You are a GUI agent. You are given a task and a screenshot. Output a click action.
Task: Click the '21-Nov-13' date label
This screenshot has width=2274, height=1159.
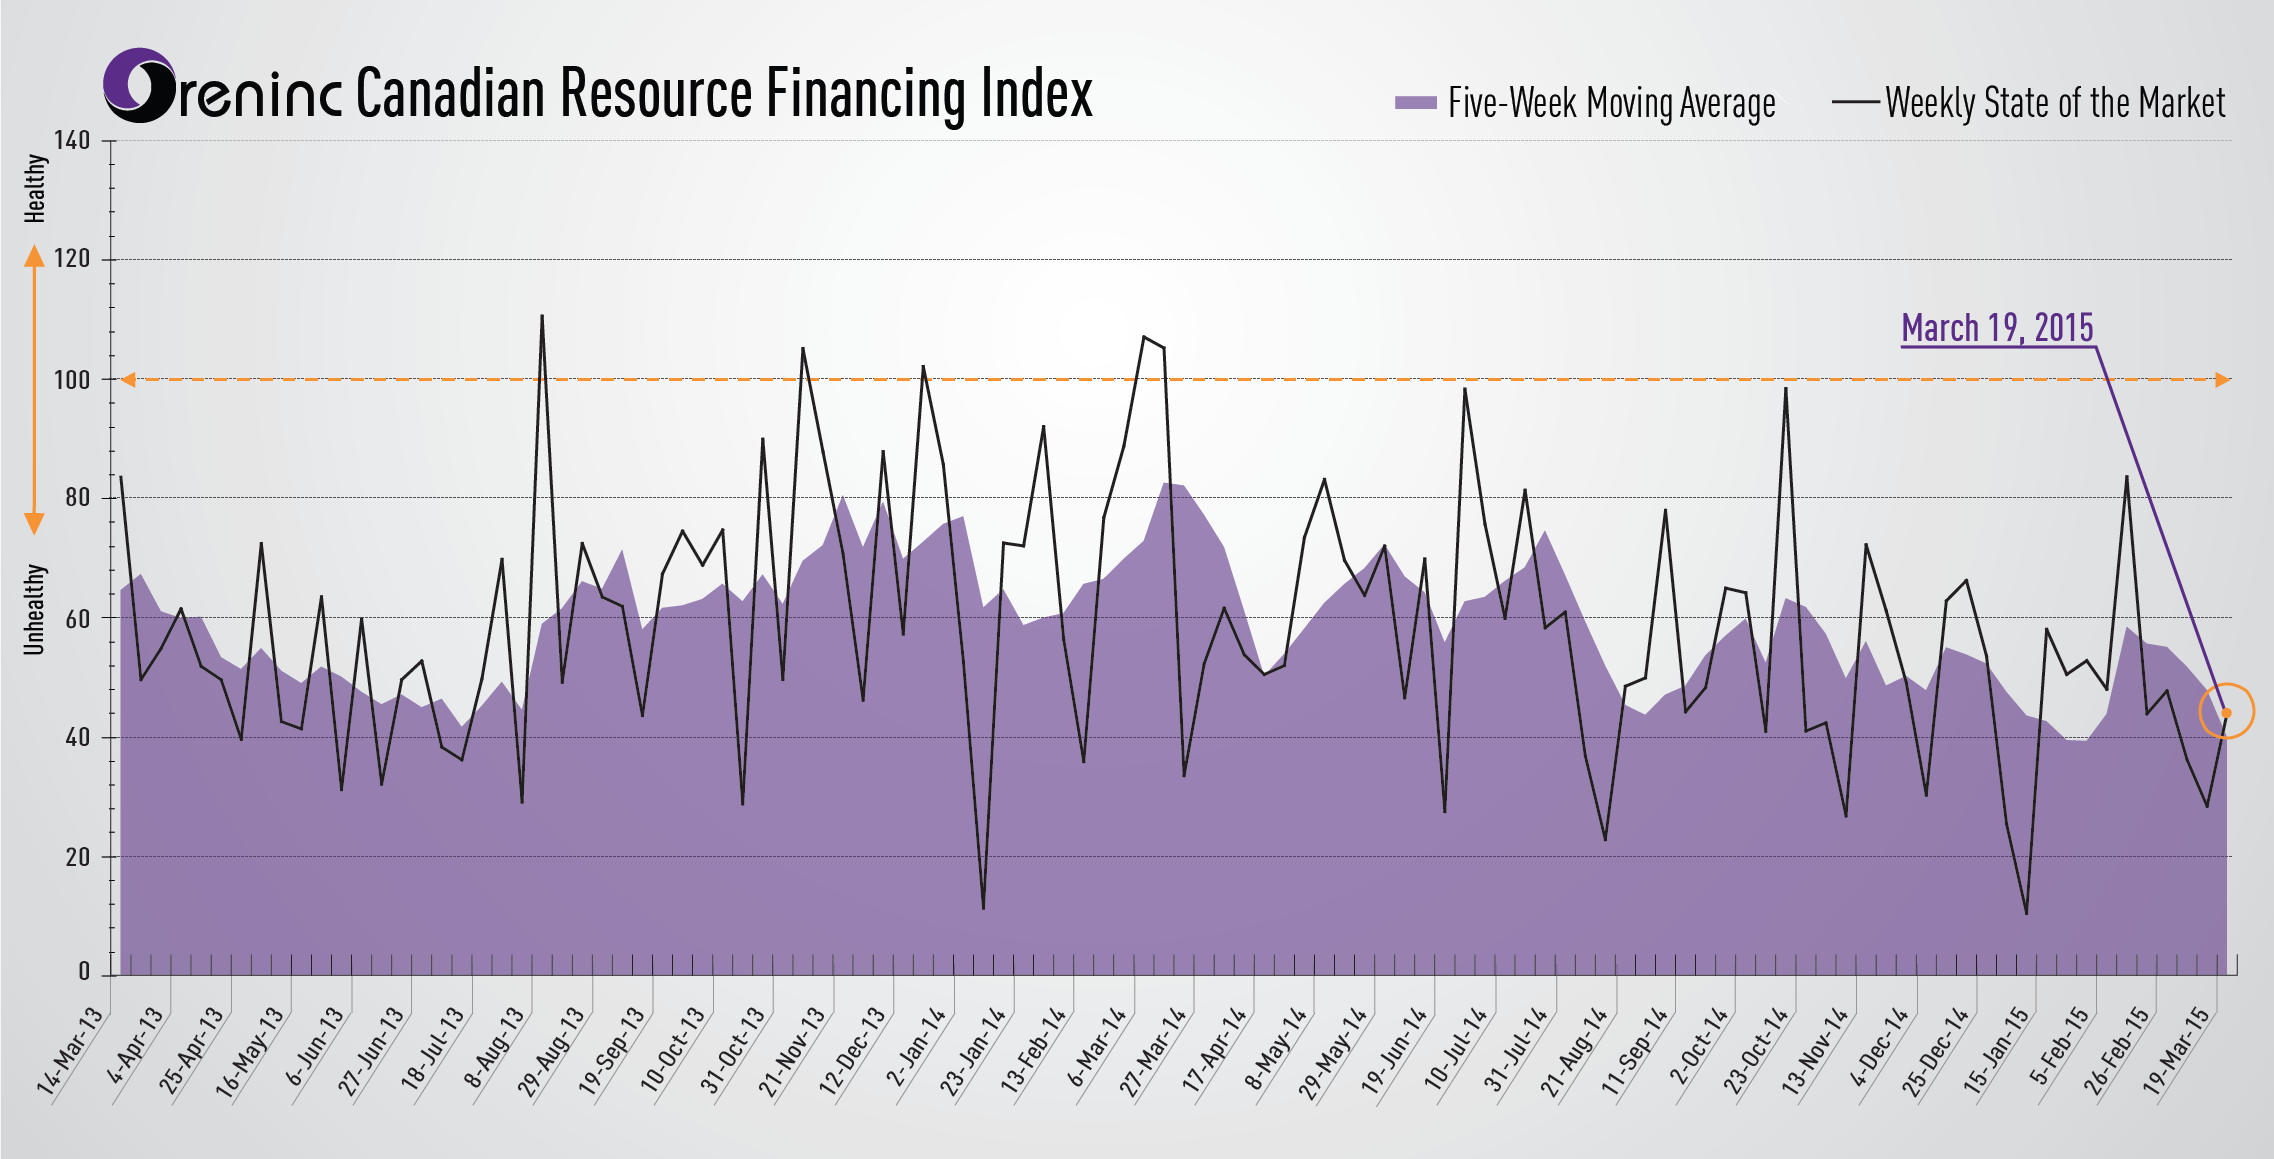(792, 1052)
